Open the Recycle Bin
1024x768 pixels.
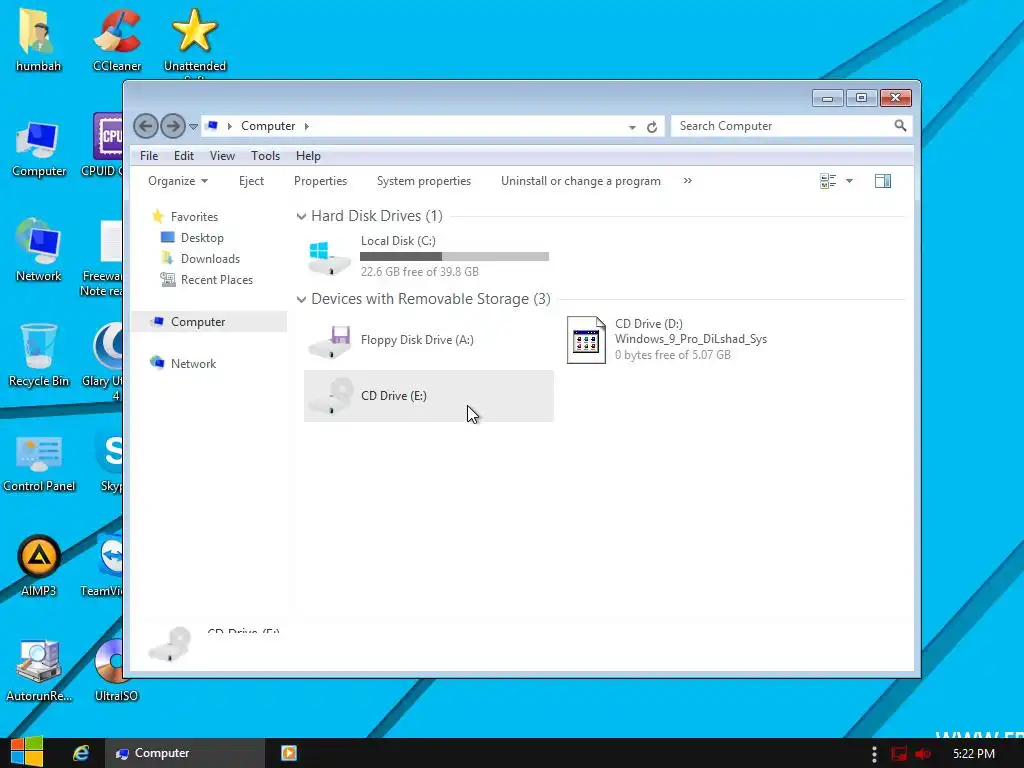[x=39, y=355]
